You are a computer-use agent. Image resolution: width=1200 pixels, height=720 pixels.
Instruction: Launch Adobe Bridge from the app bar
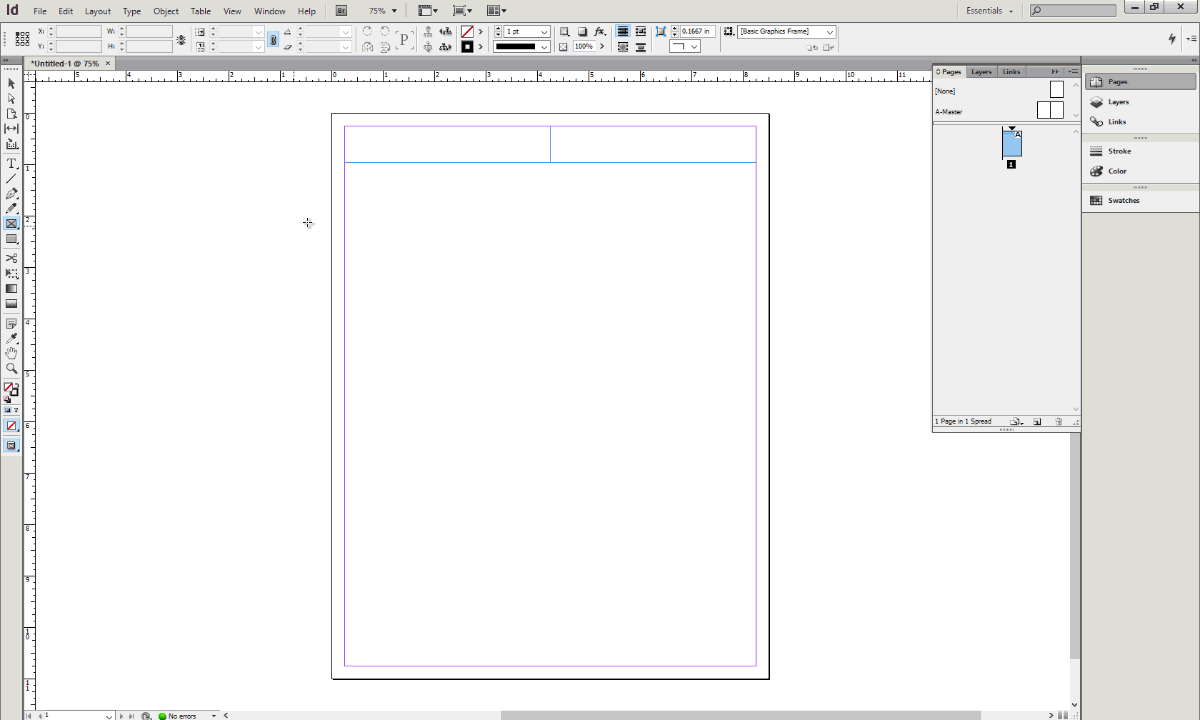pyautogui.click(x=341, y=10)
